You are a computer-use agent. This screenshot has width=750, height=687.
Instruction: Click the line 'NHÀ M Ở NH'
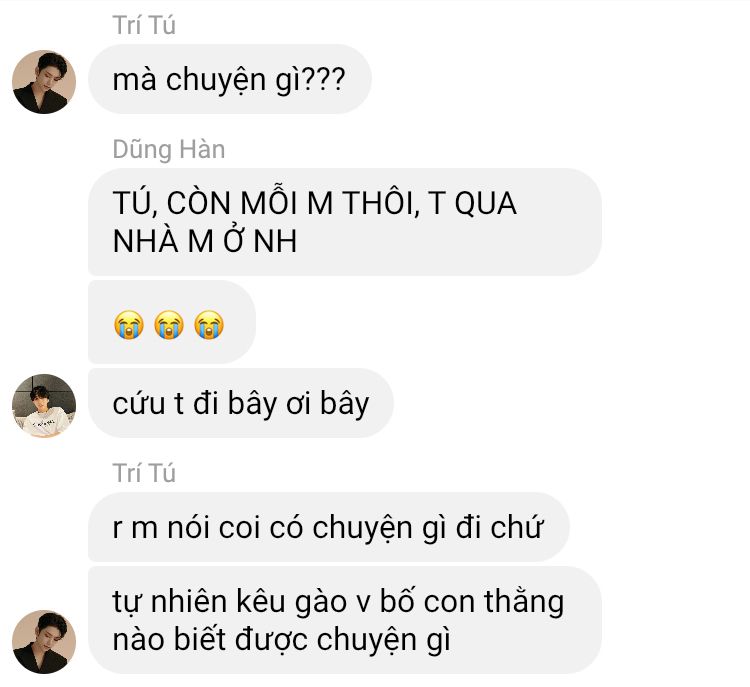[x=205, y=241]
